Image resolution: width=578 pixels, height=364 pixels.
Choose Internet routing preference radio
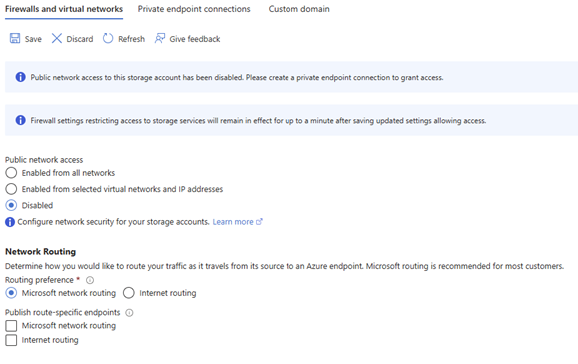[129, 293]
